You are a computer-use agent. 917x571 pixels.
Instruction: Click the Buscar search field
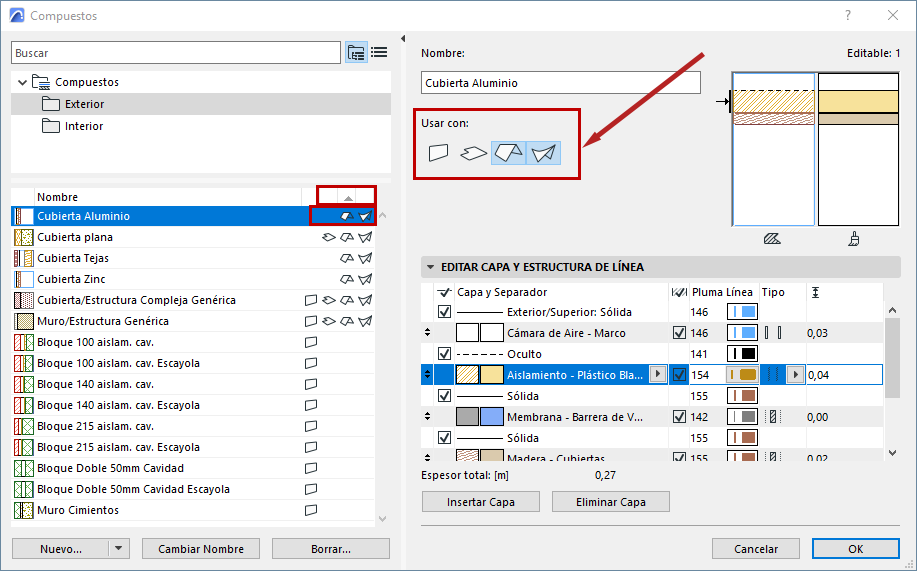(175, 53)
